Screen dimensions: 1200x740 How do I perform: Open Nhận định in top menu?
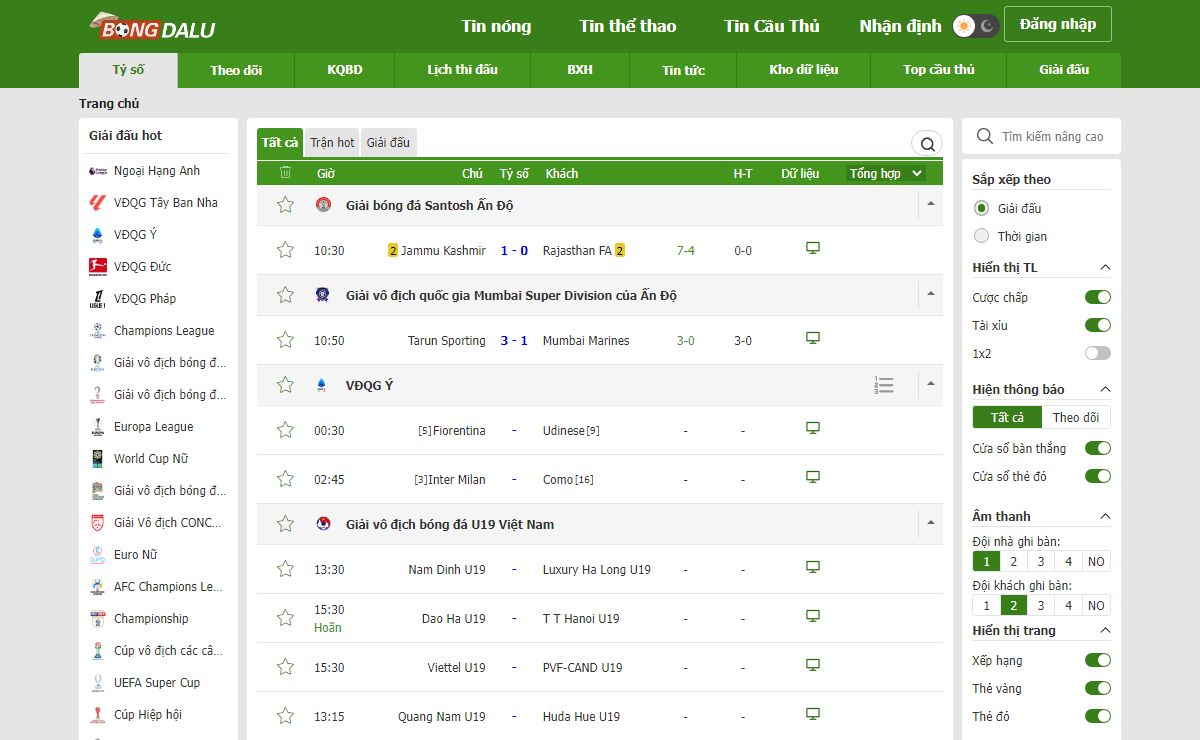coord(900,26)
